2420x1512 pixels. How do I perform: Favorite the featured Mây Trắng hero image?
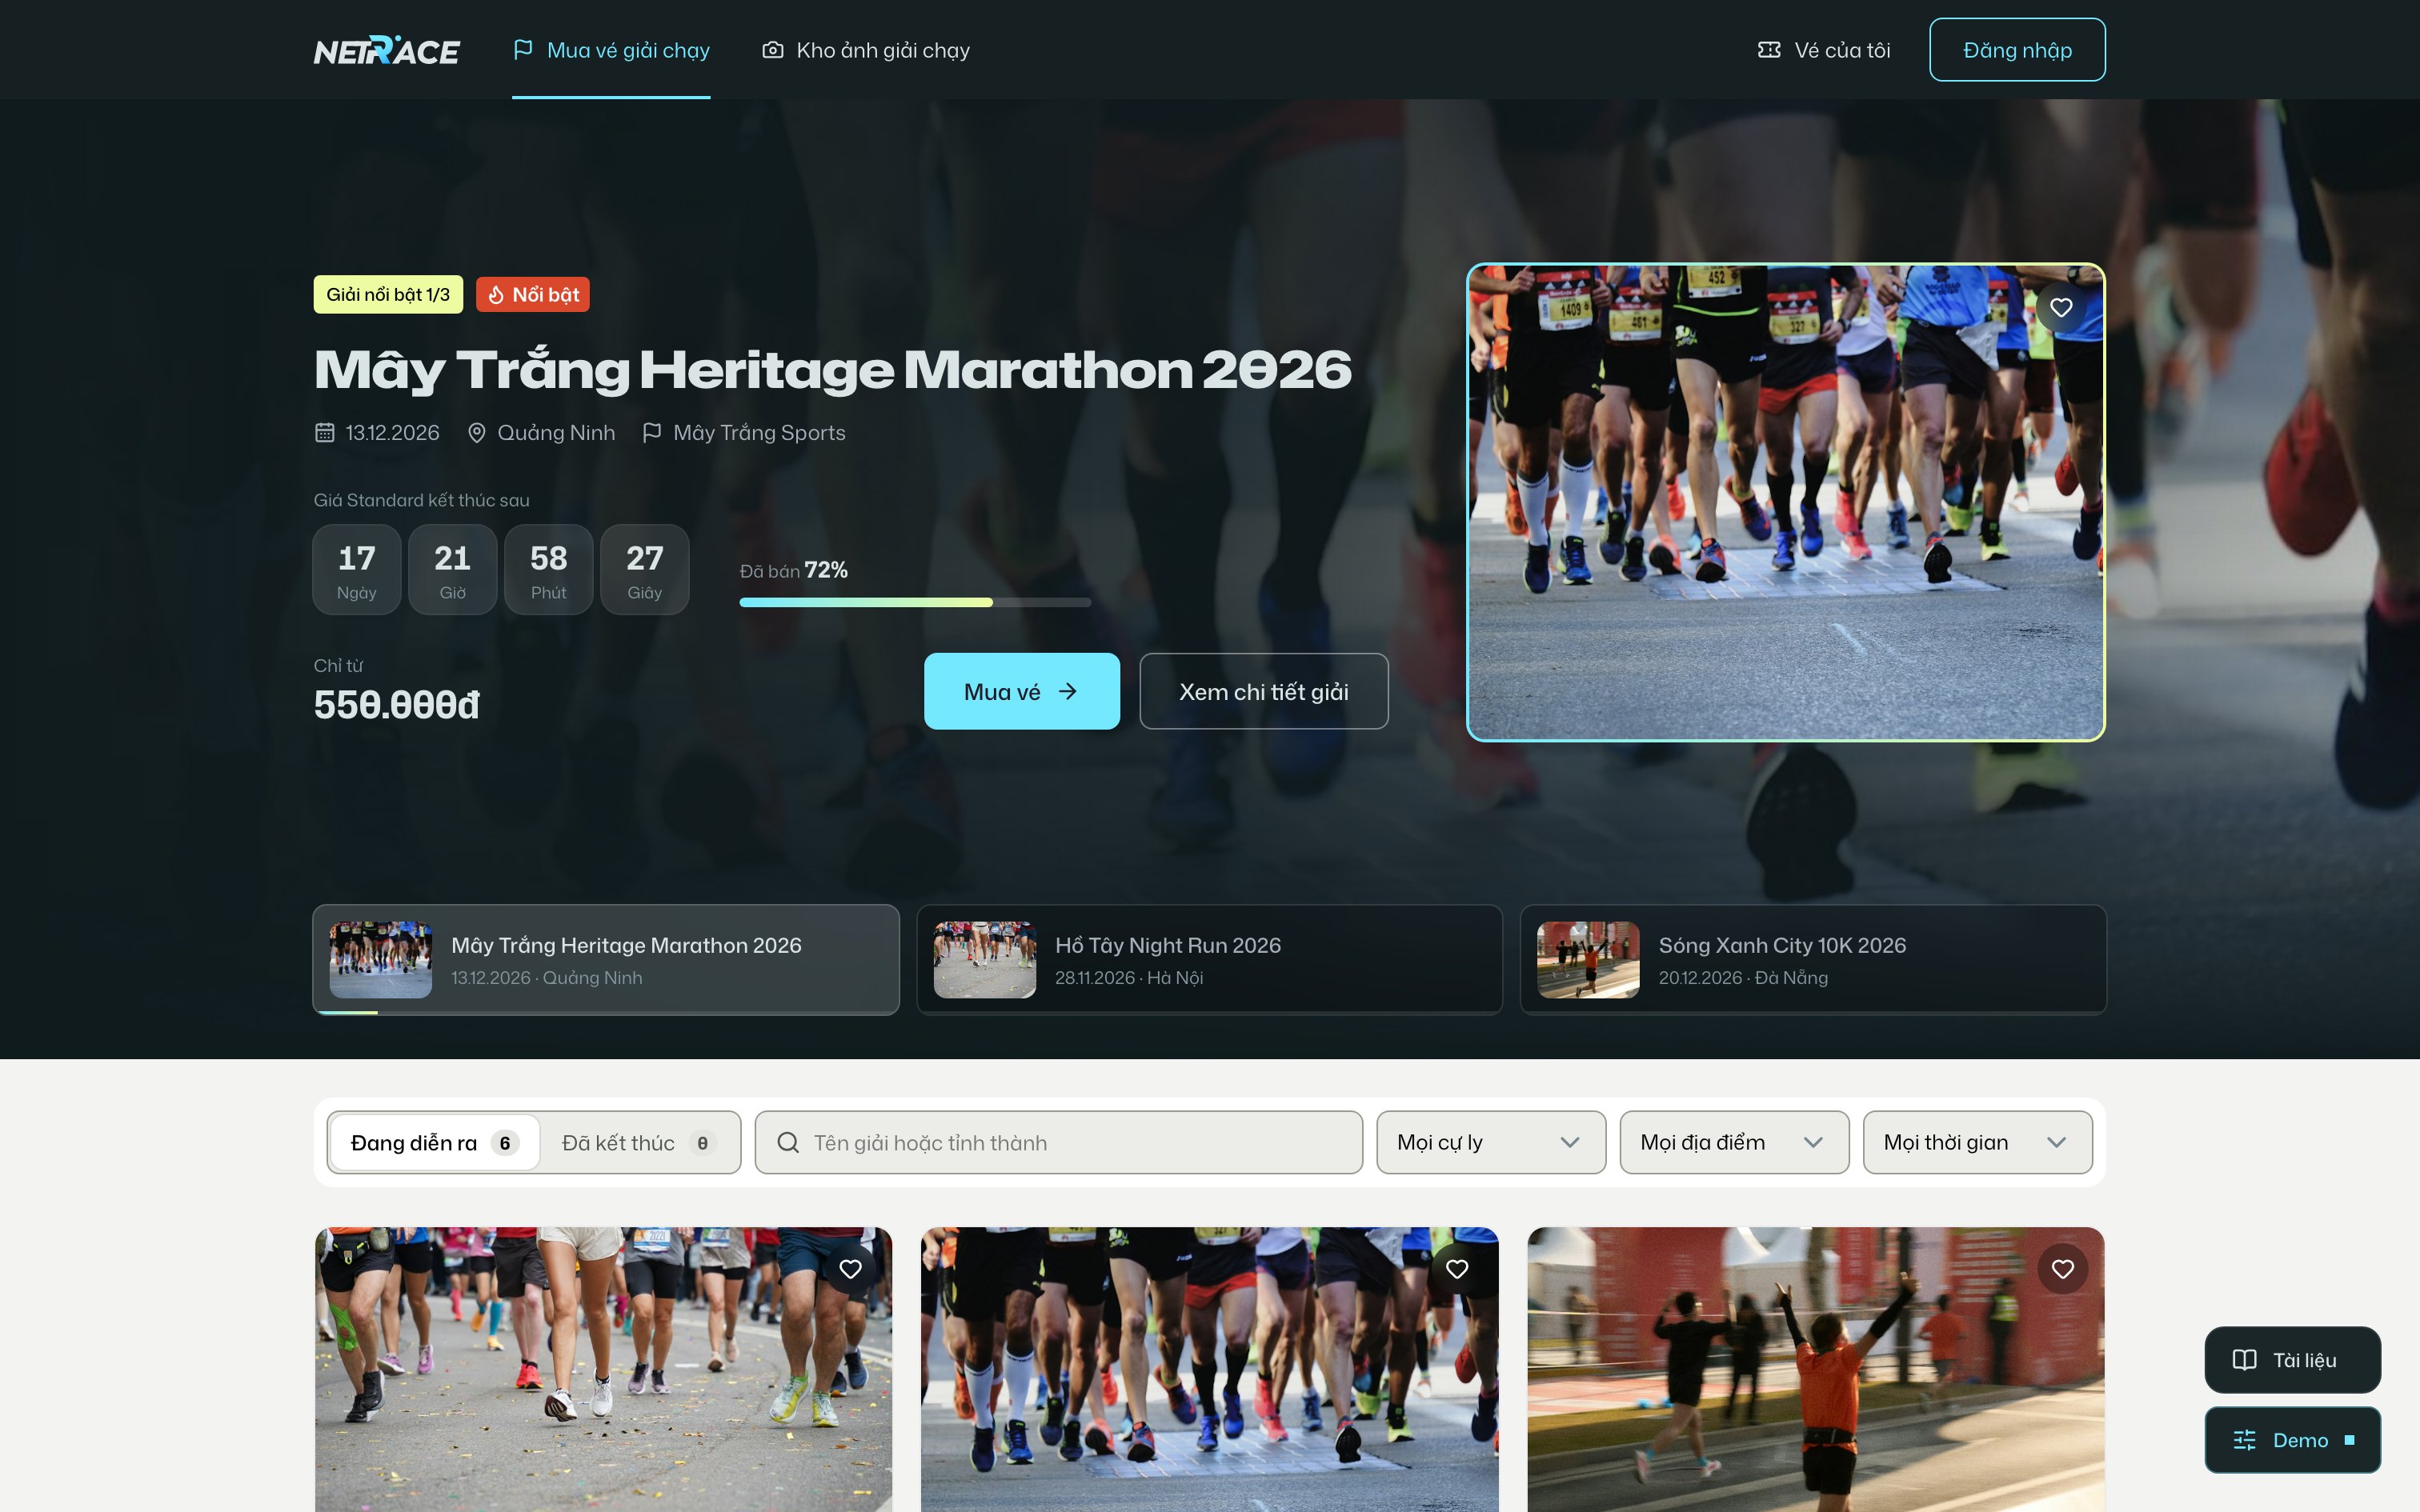point(2061,308)
